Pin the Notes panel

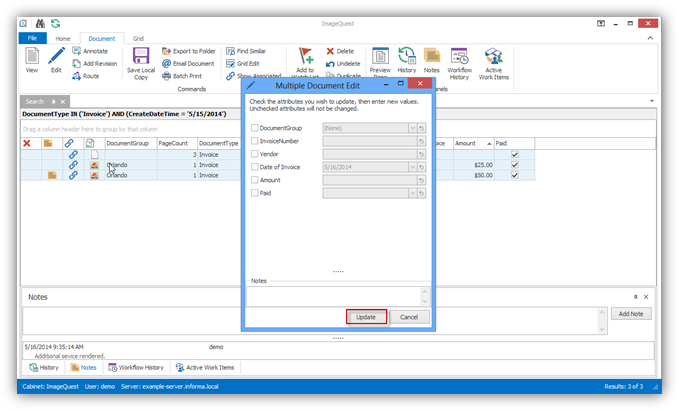tap(636, 297)
